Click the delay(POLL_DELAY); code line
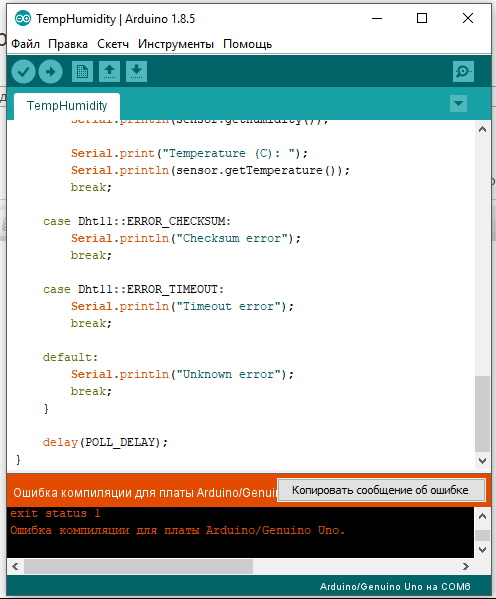Viewport: 496px width, 599px height. pos(105,442)
